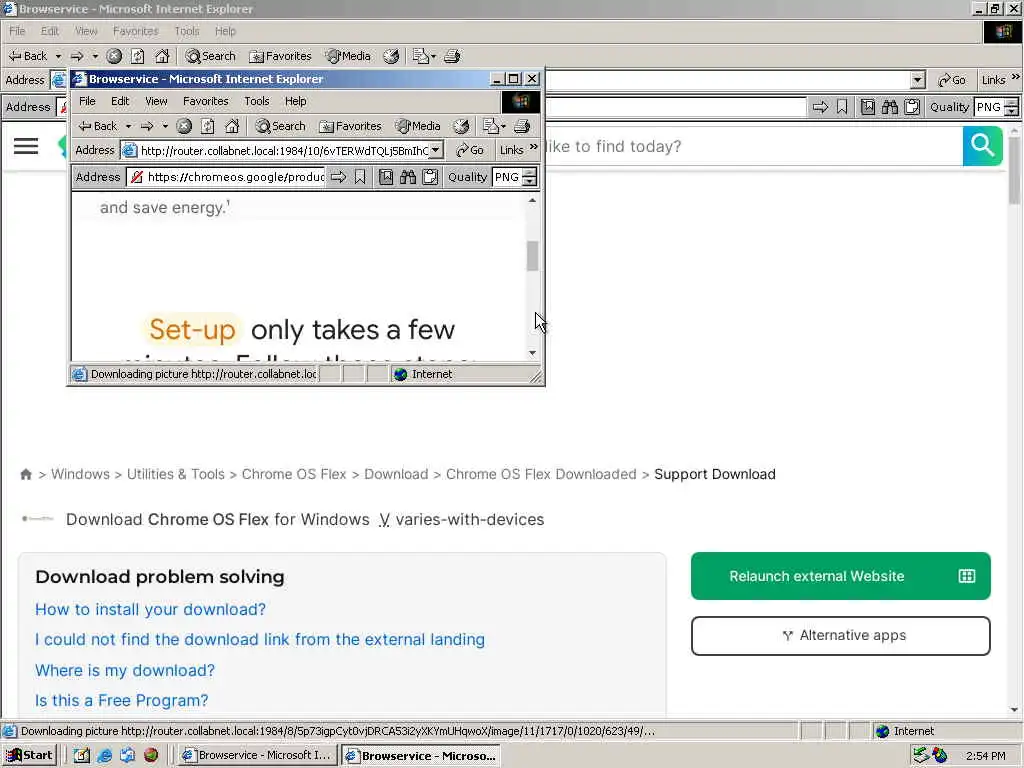The image size is (1024, 768).
Task: Click Browservice bookmark icon in back window
Action: (842, 107)
